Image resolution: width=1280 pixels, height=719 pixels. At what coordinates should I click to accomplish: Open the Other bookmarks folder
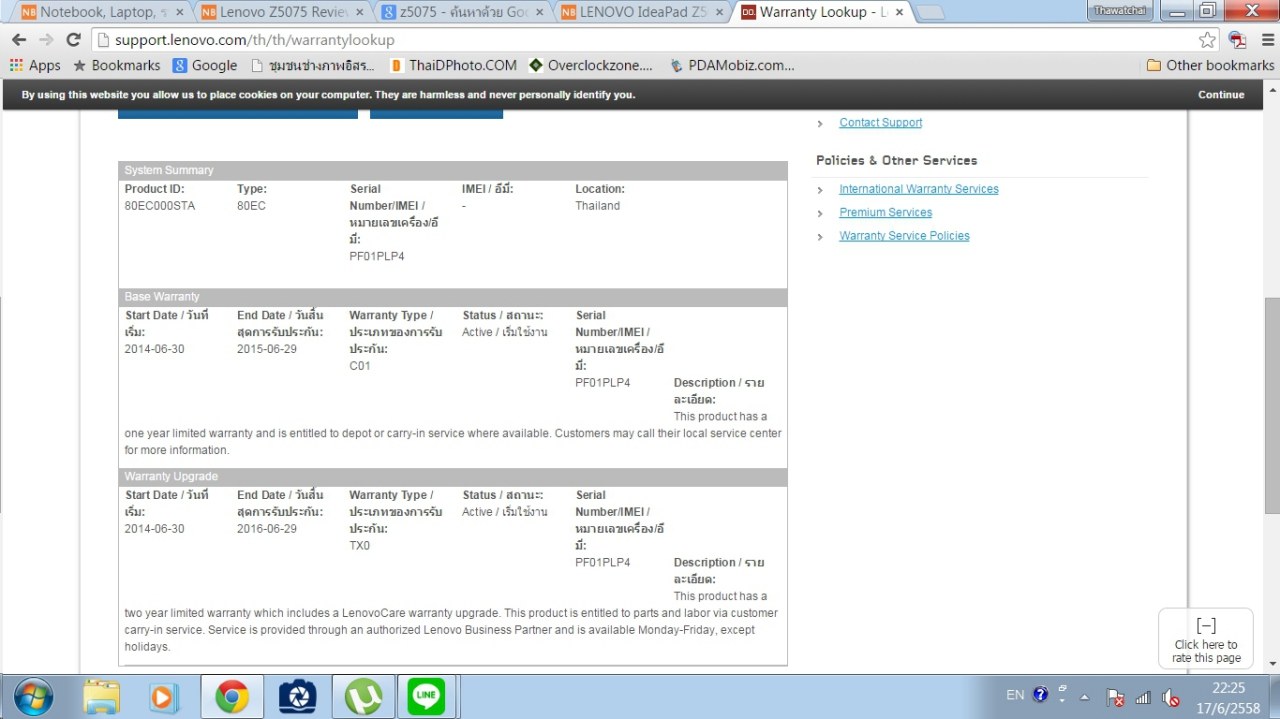1210,65
